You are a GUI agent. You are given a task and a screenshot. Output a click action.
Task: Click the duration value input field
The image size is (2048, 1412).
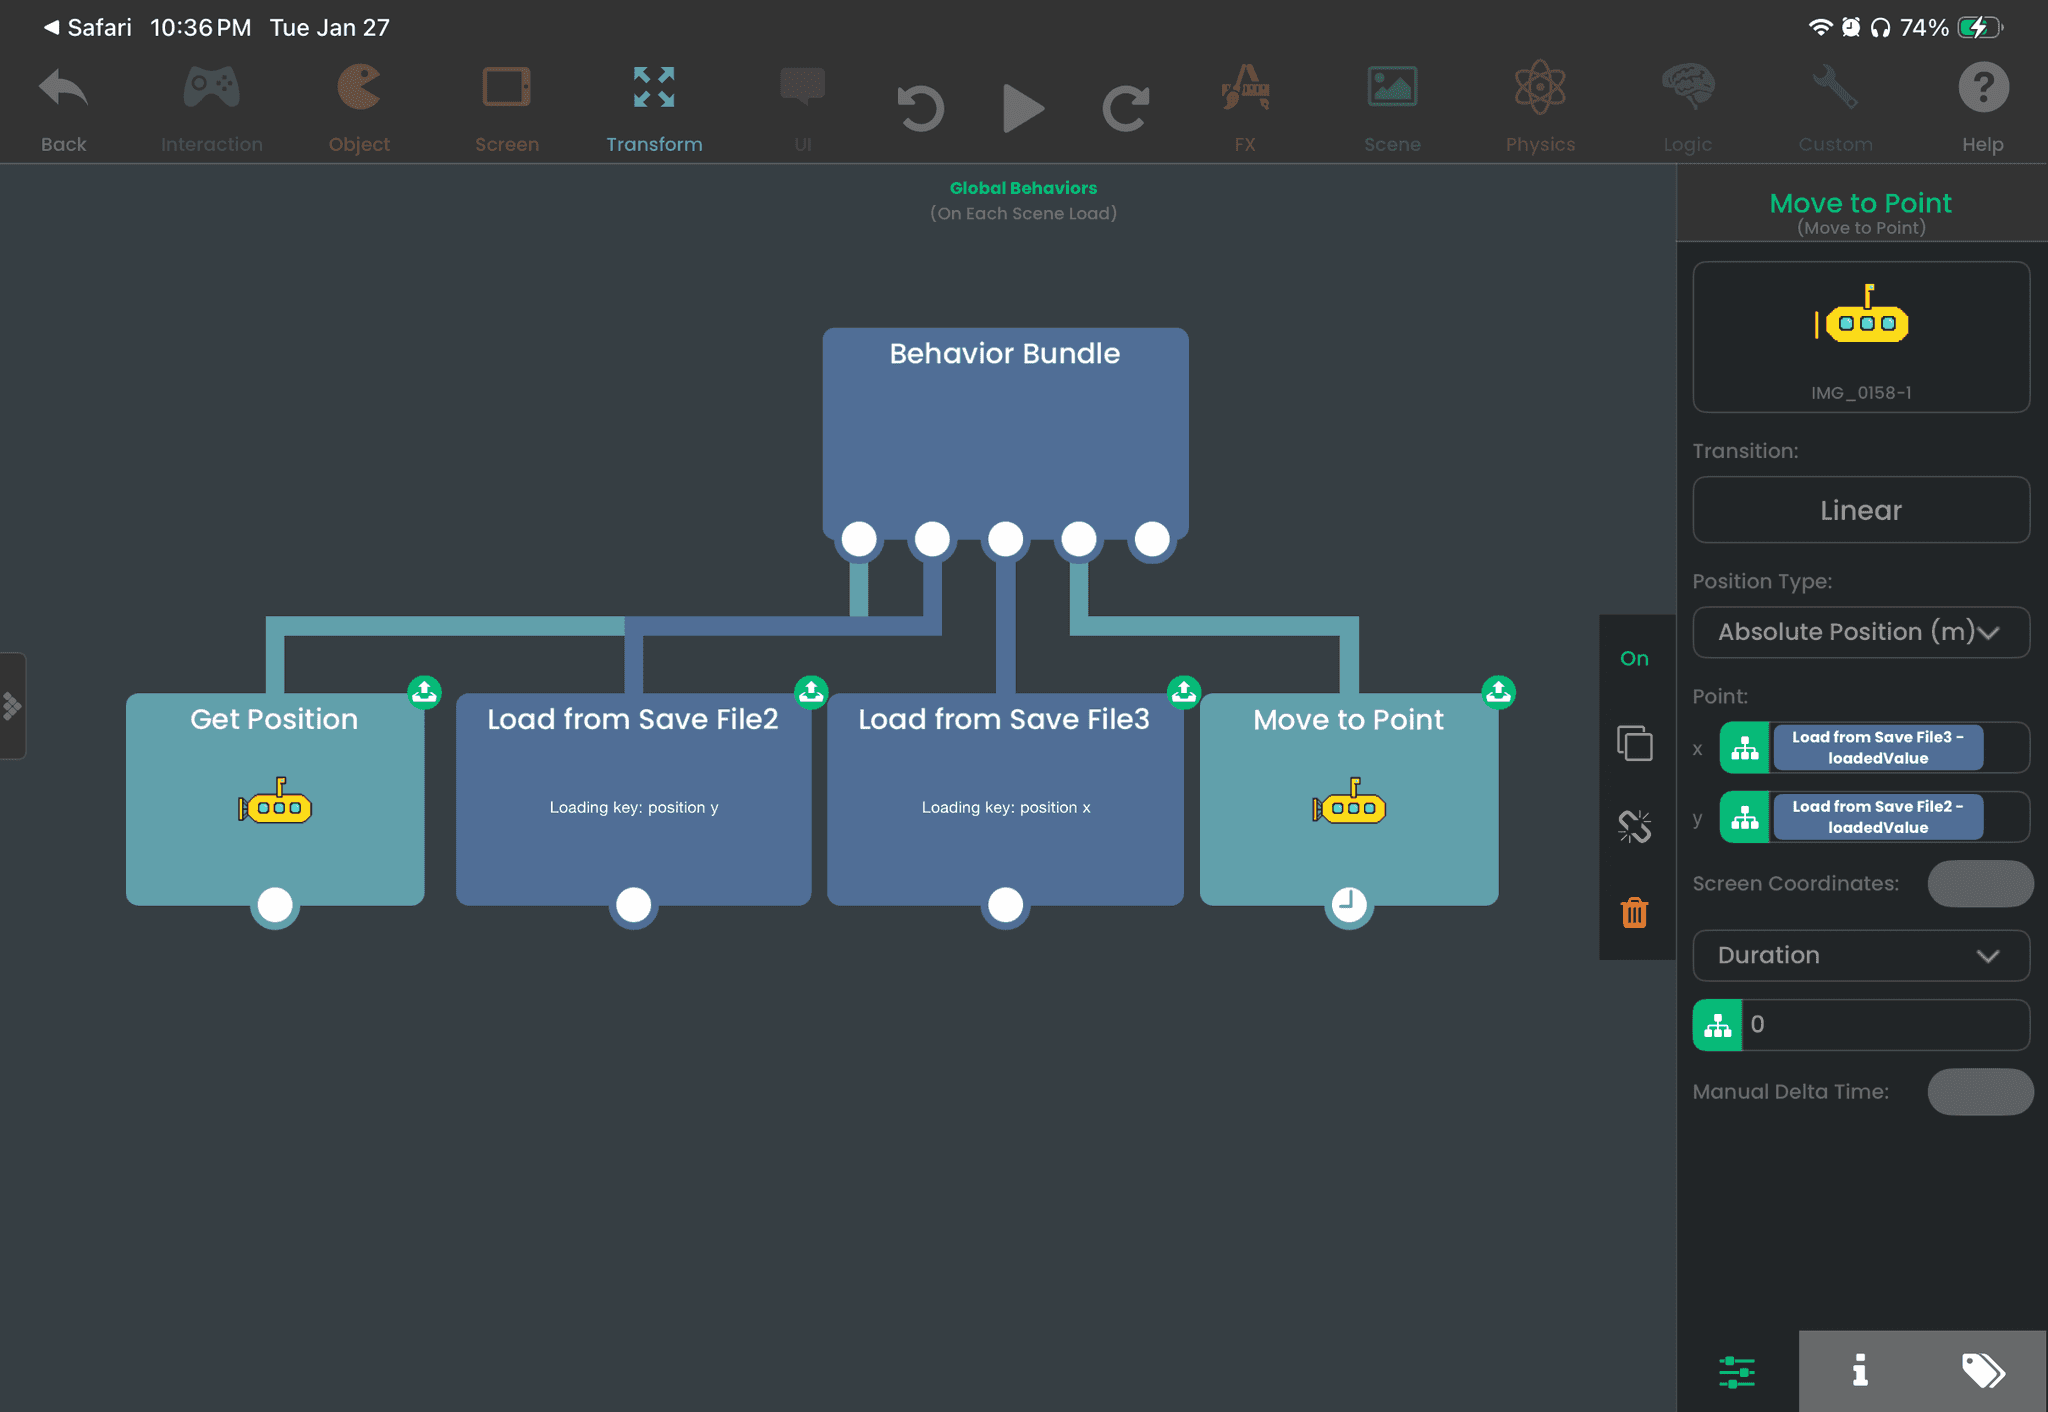[1885, 1024]
